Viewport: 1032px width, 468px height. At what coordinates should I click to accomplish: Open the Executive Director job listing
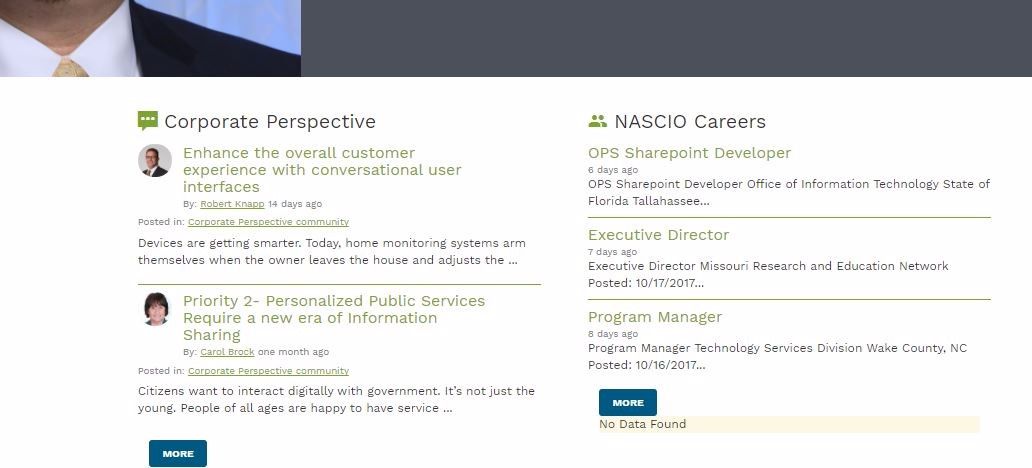(658, 235)
